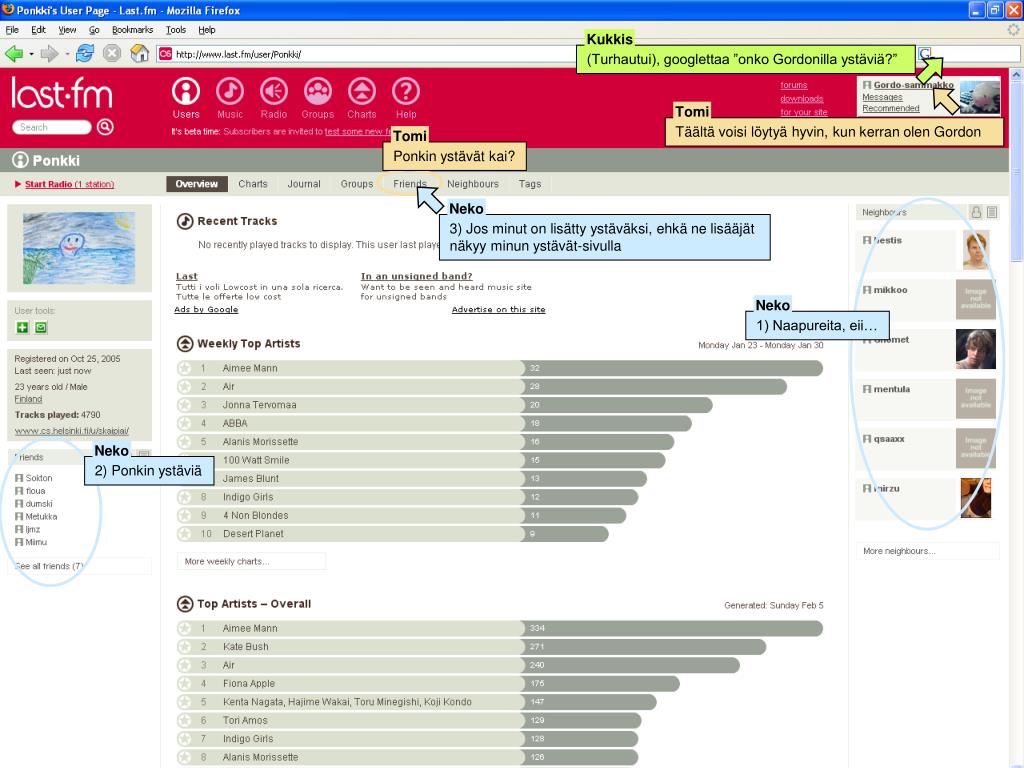This screenshot has height=768, width=1024.
Task: Click the Firefox Back arrow button
Action: (14, 54)
